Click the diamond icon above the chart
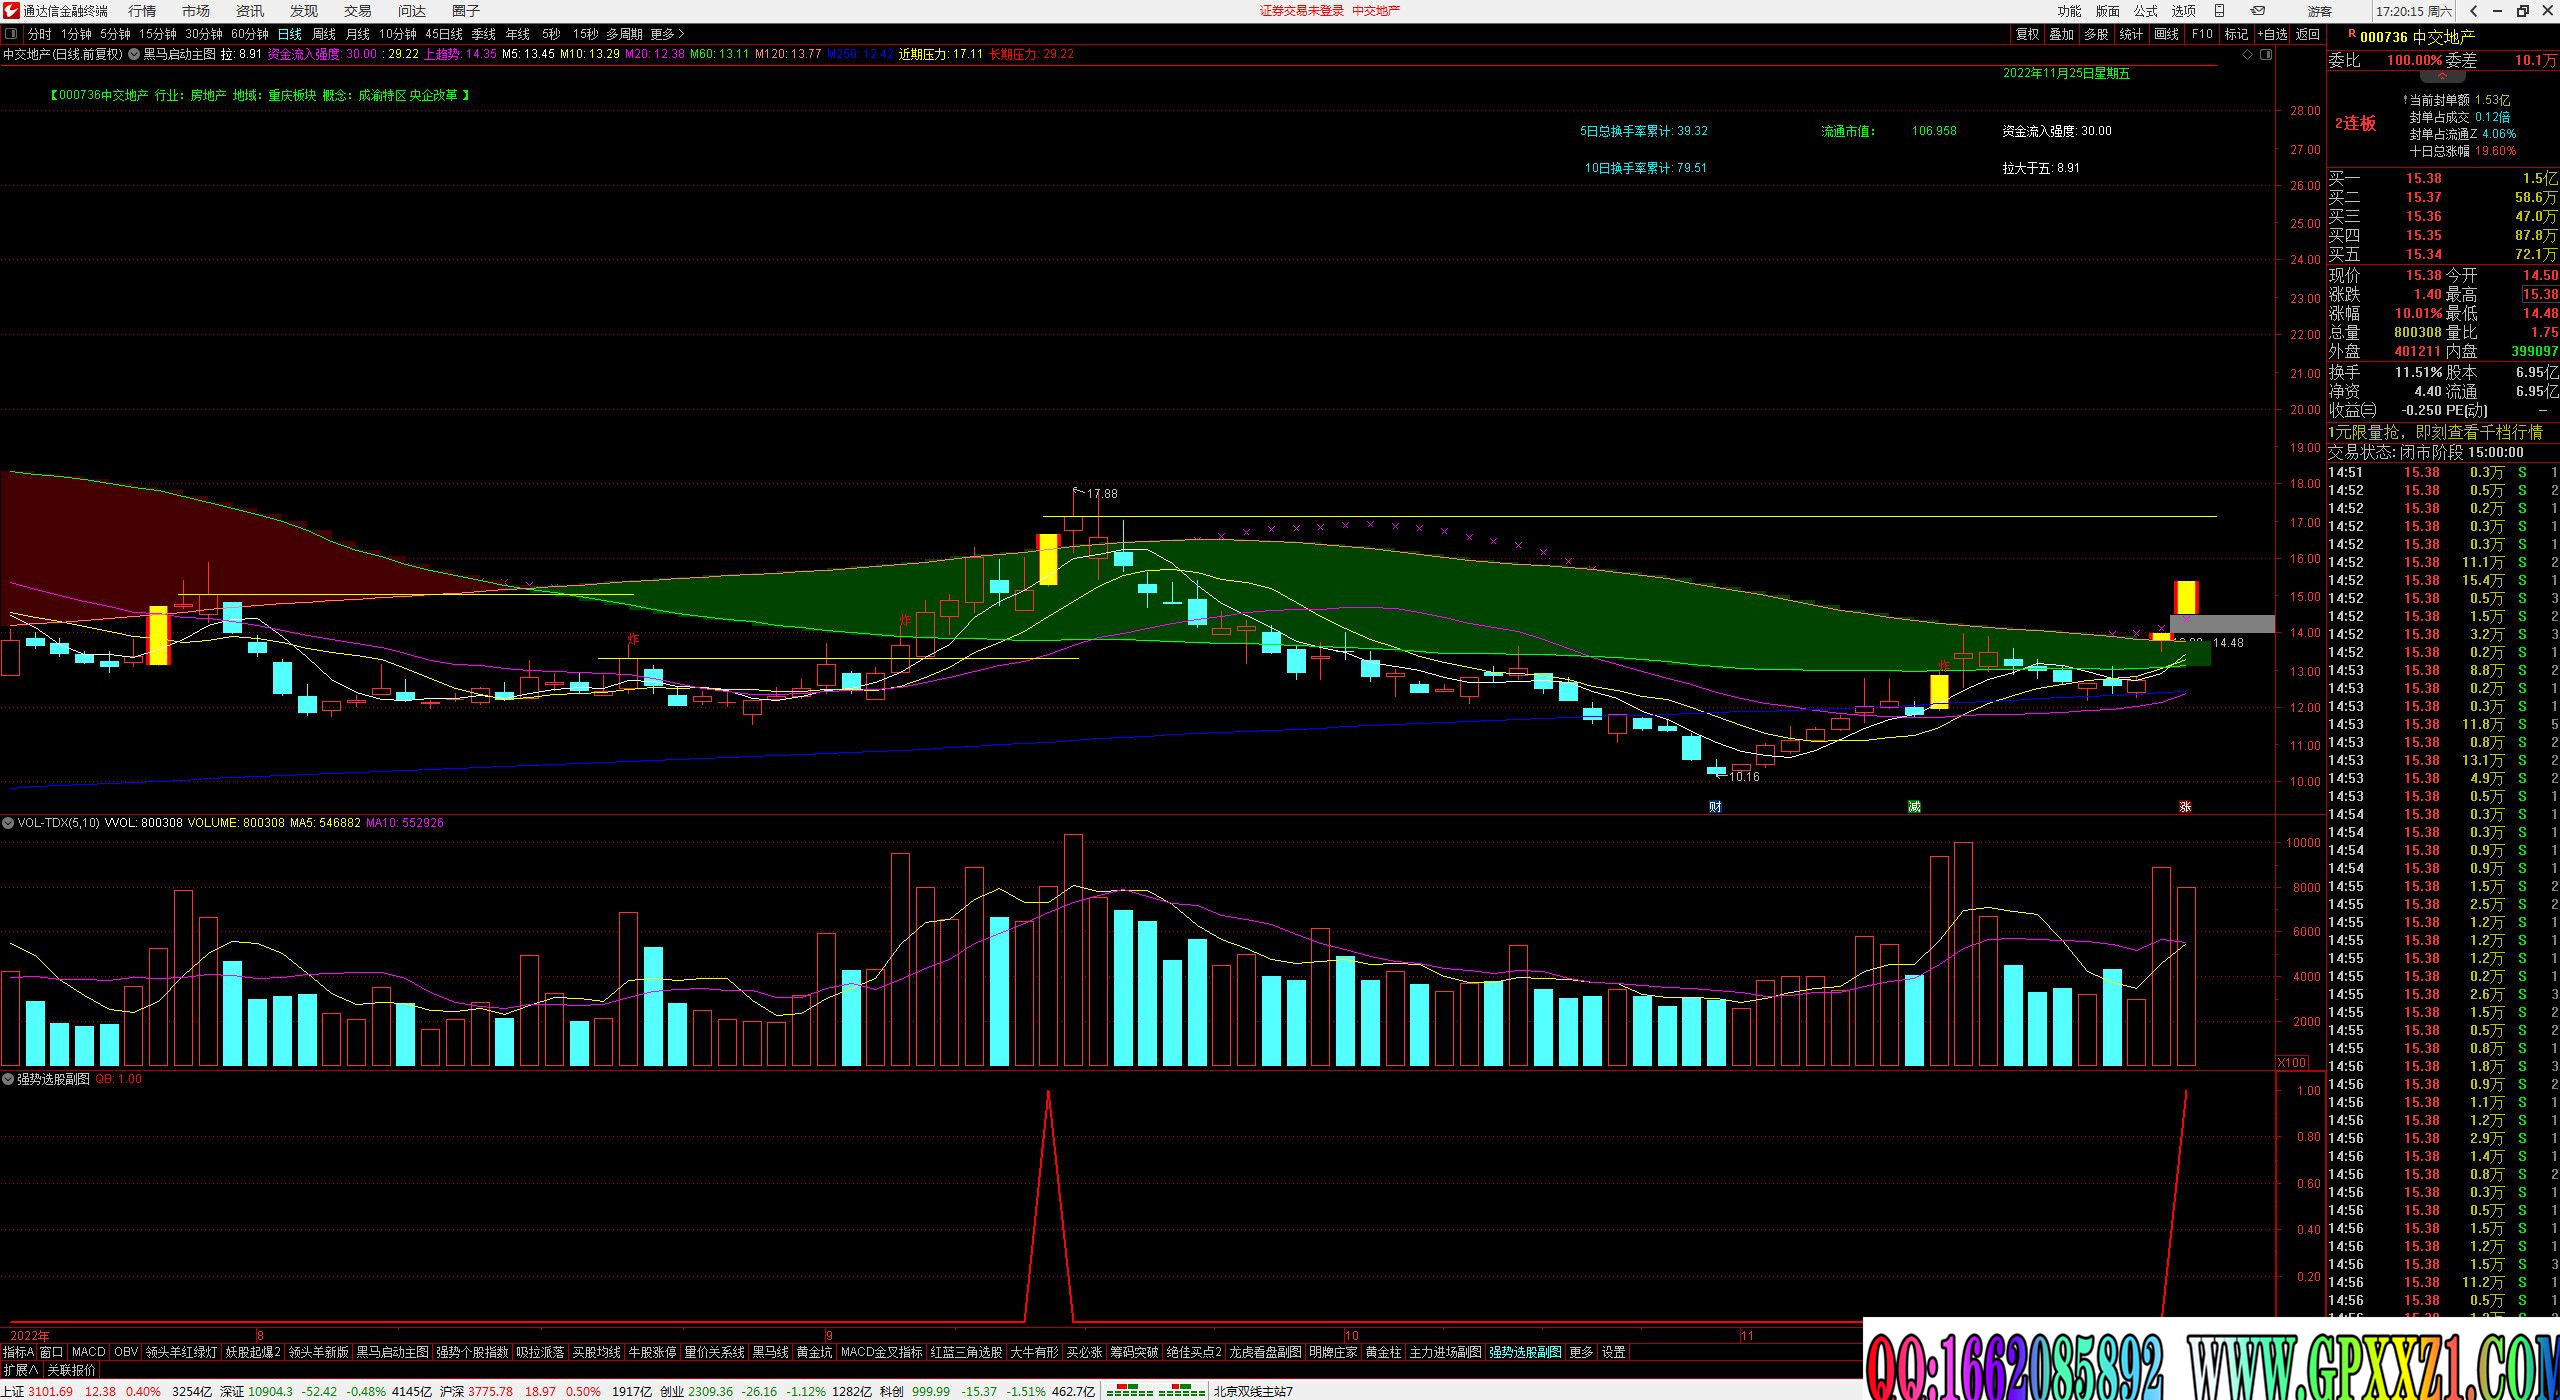Image resolution: width=2560 pixels, height=1400 pixels. [2246, 55]
